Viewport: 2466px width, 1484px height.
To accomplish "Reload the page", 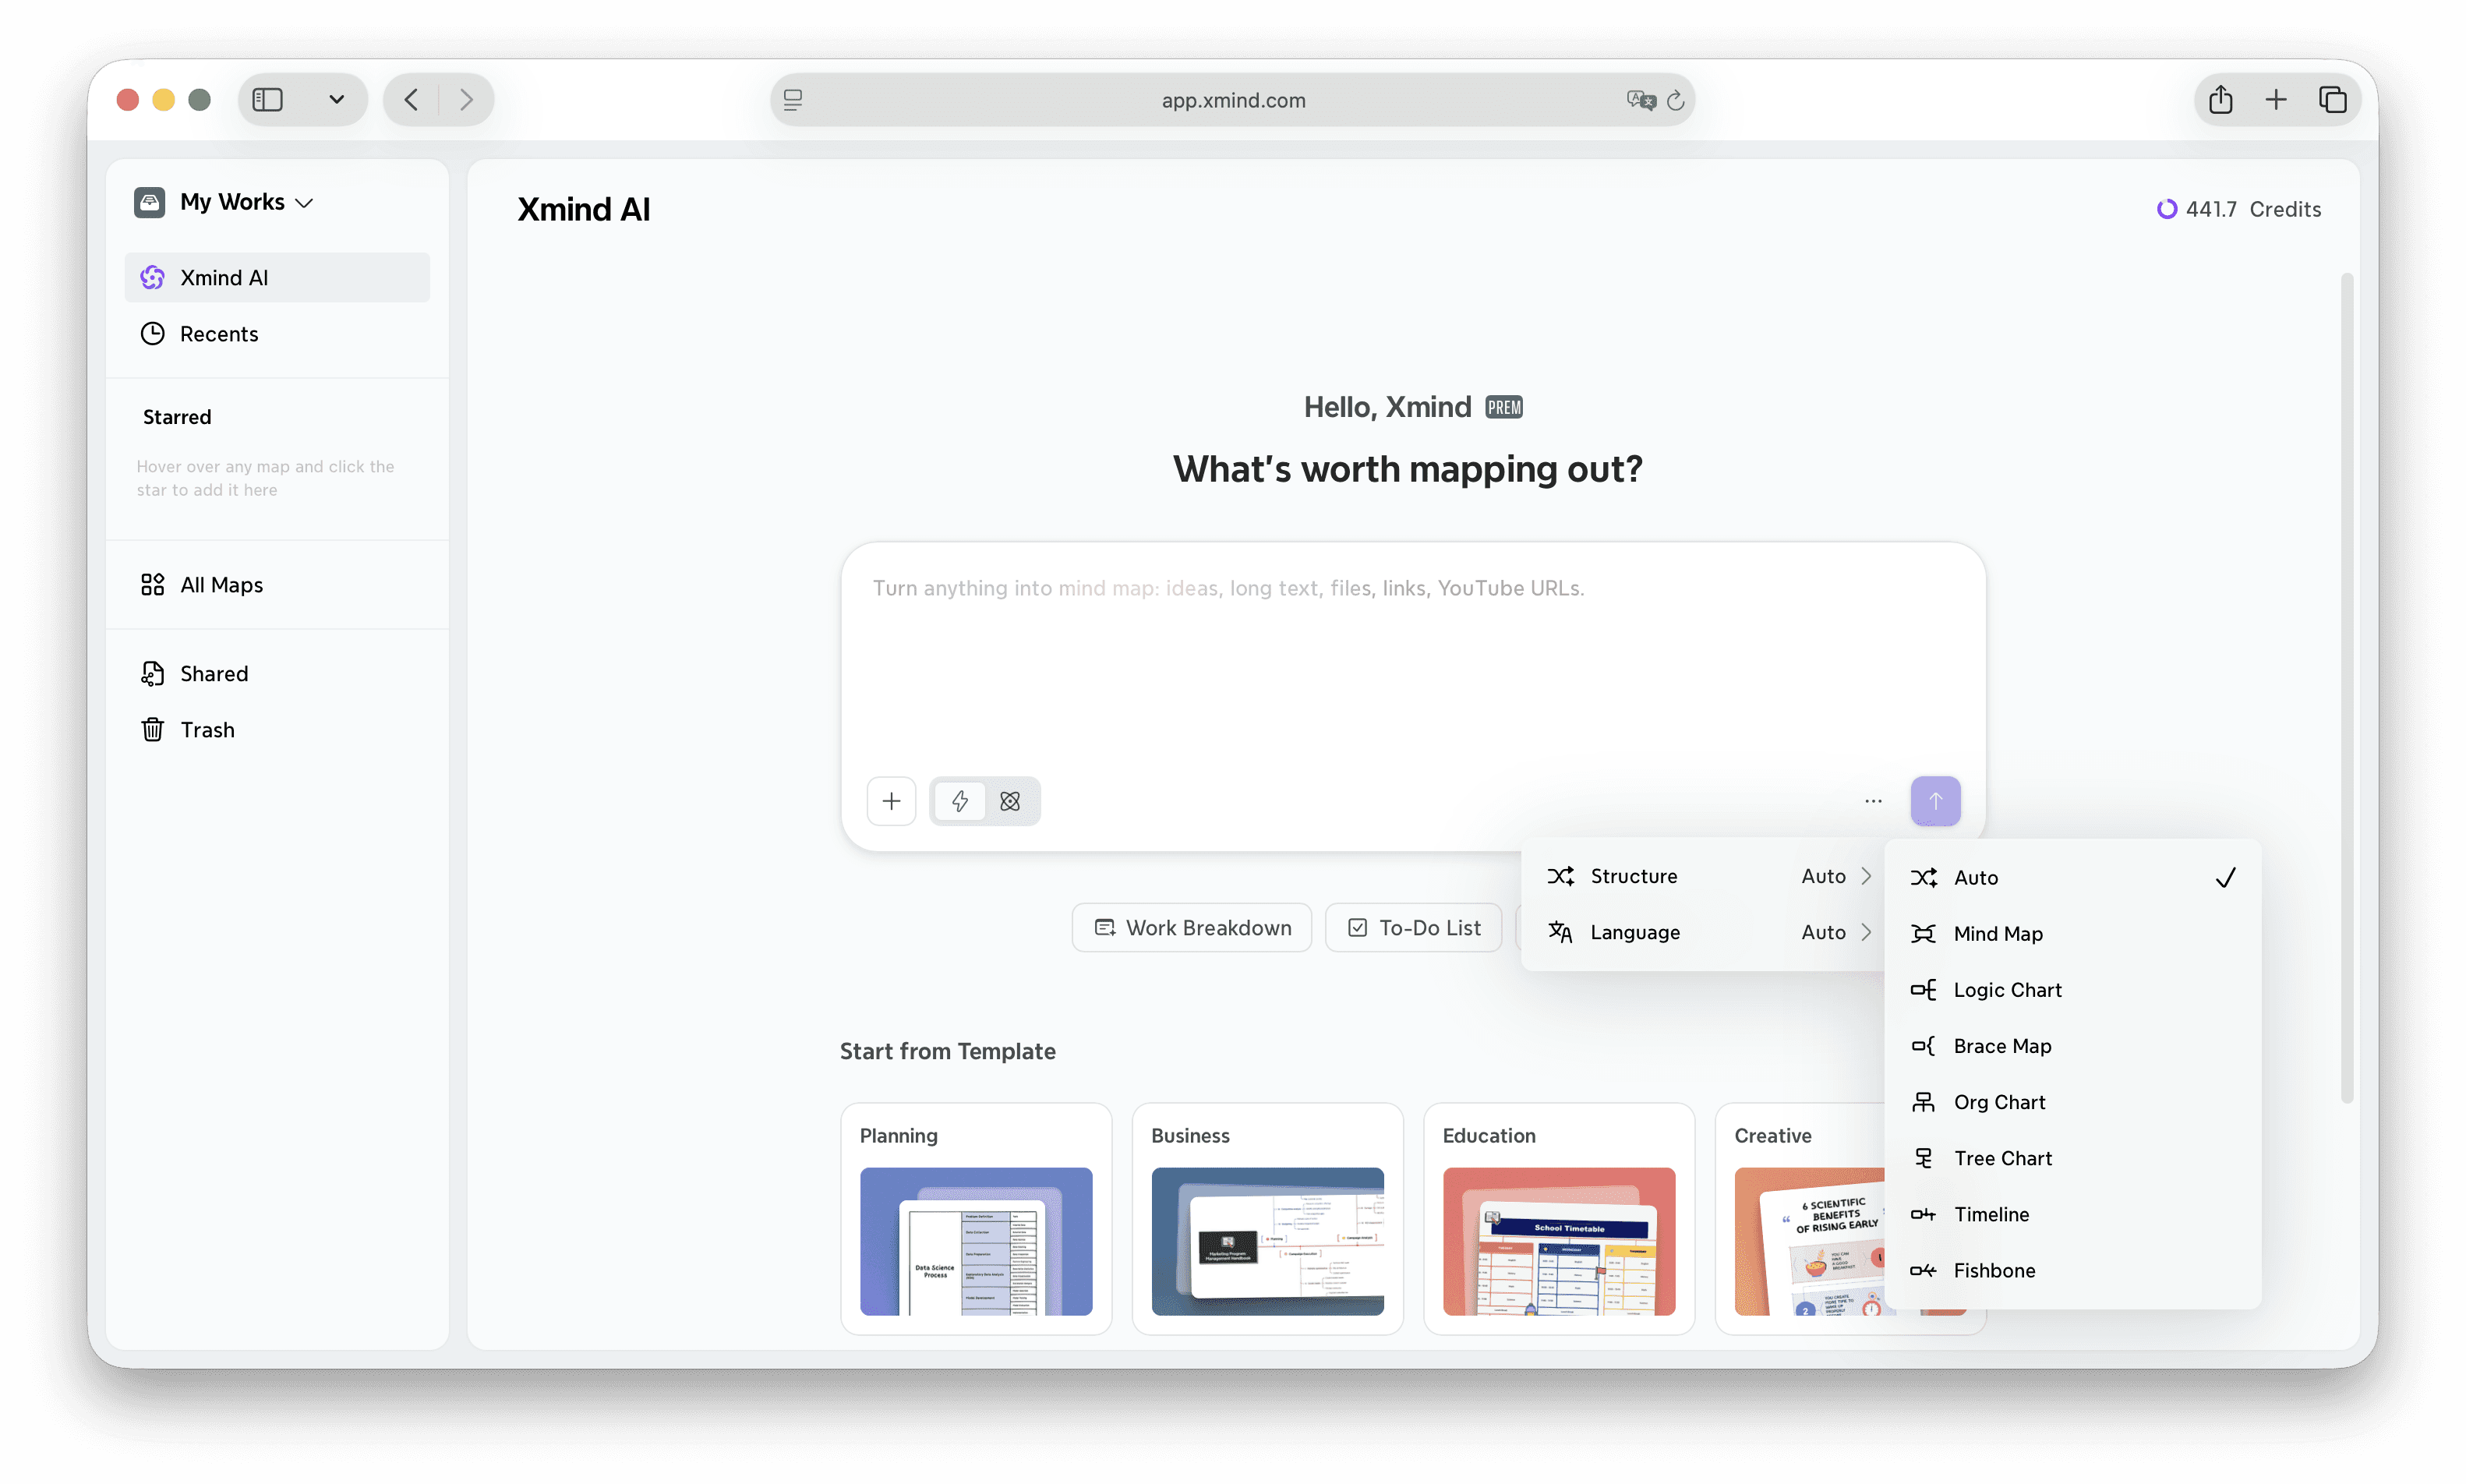I will 1676,100.
